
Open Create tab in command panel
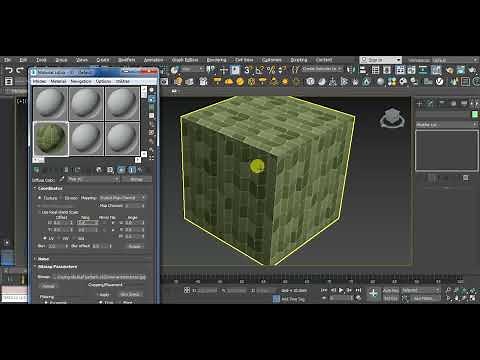click(x=420, y=103)
